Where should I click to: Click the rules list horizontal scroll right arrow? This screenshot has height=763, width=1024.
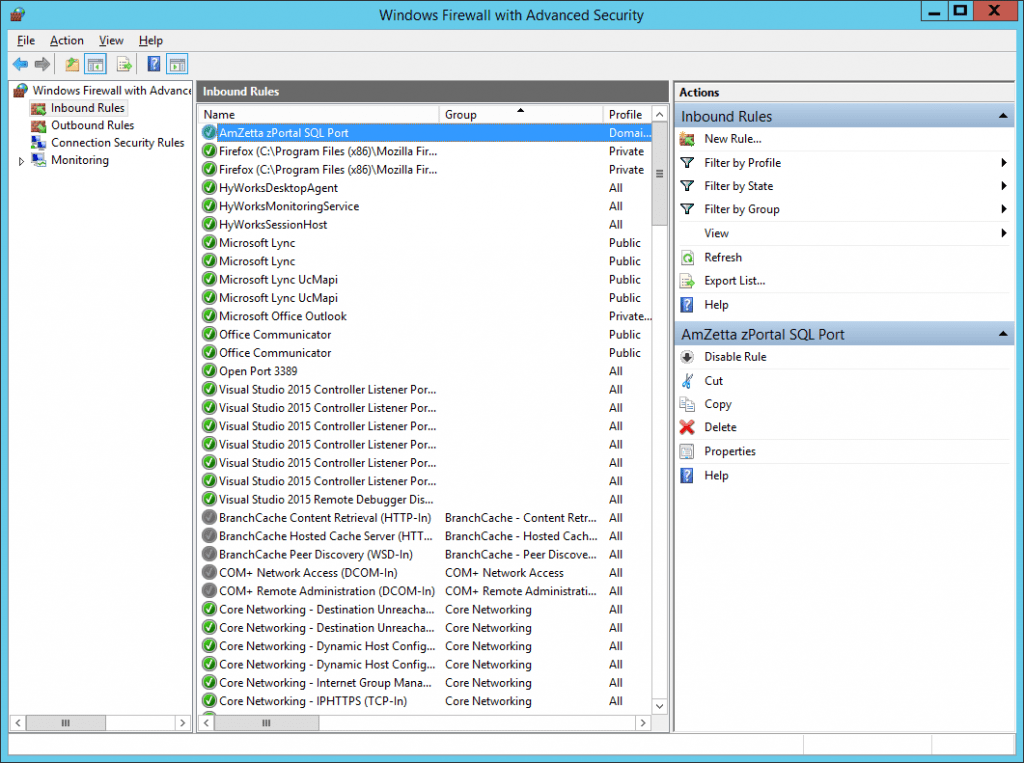click(643, 722)
